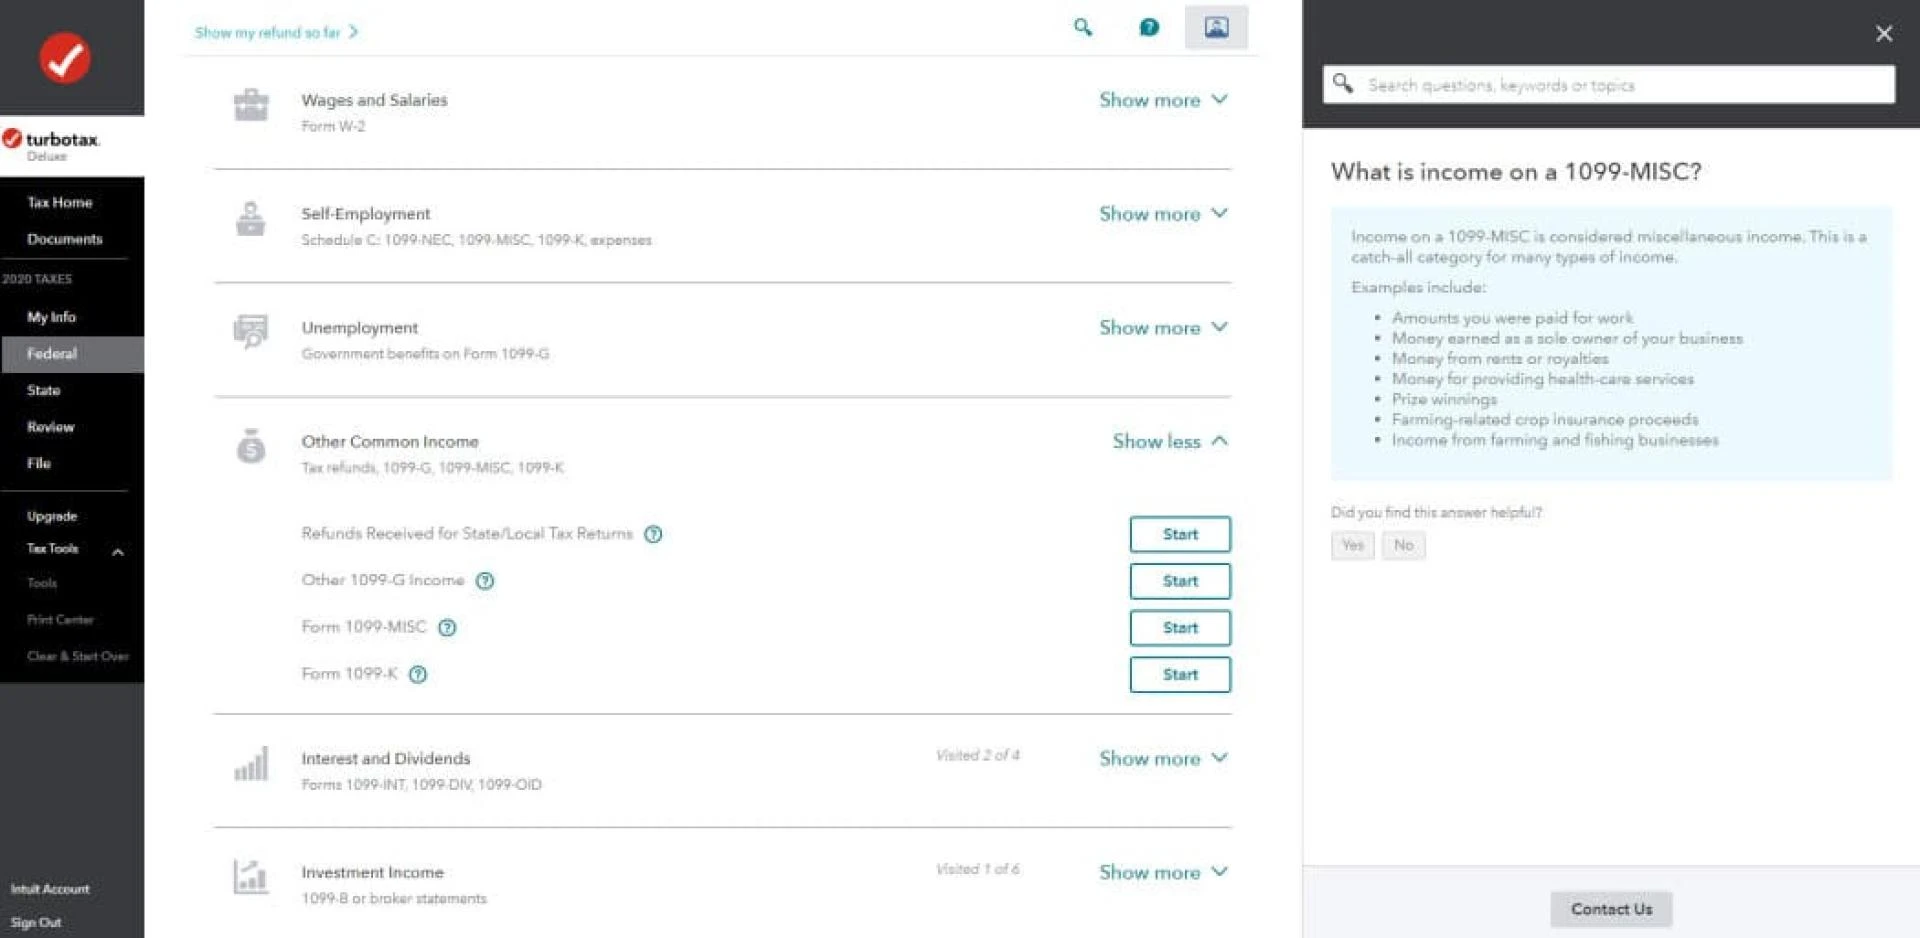Select Yes for answer helpful

click(x=1352, y=545)
